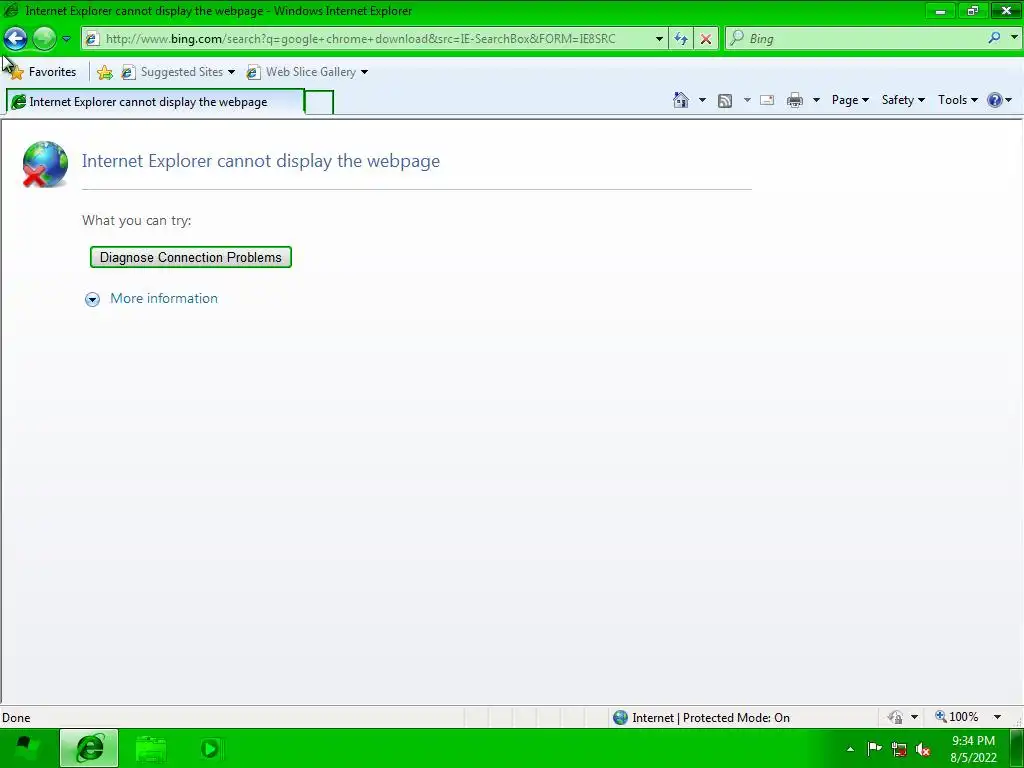Open Windows Explorer from the taskbar

click(x=151, y=749)
